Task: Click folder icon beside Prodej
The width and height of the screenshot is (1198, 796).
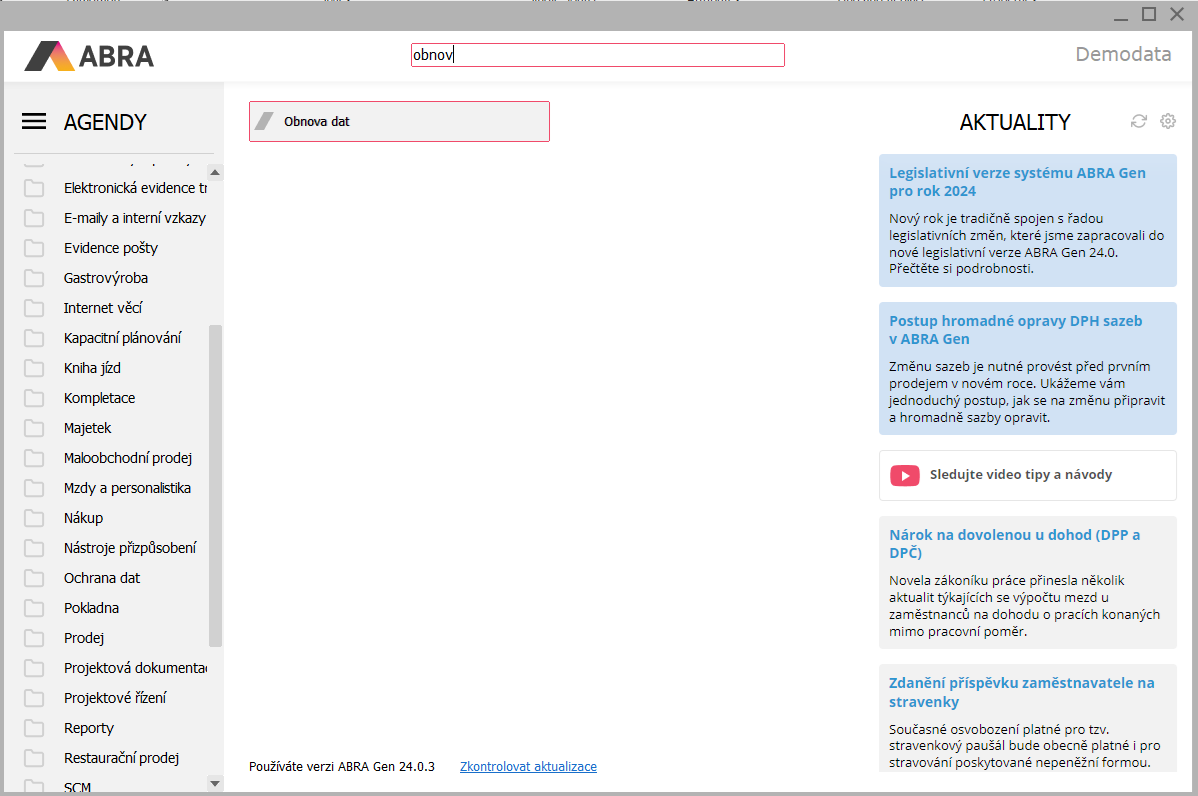Action: 34,638
